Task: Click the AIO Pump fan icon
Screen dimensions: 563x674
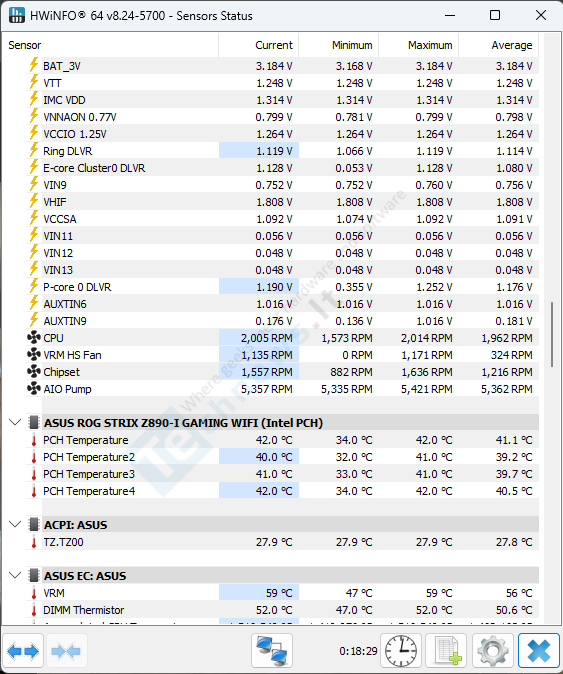Action: point(34,389)
